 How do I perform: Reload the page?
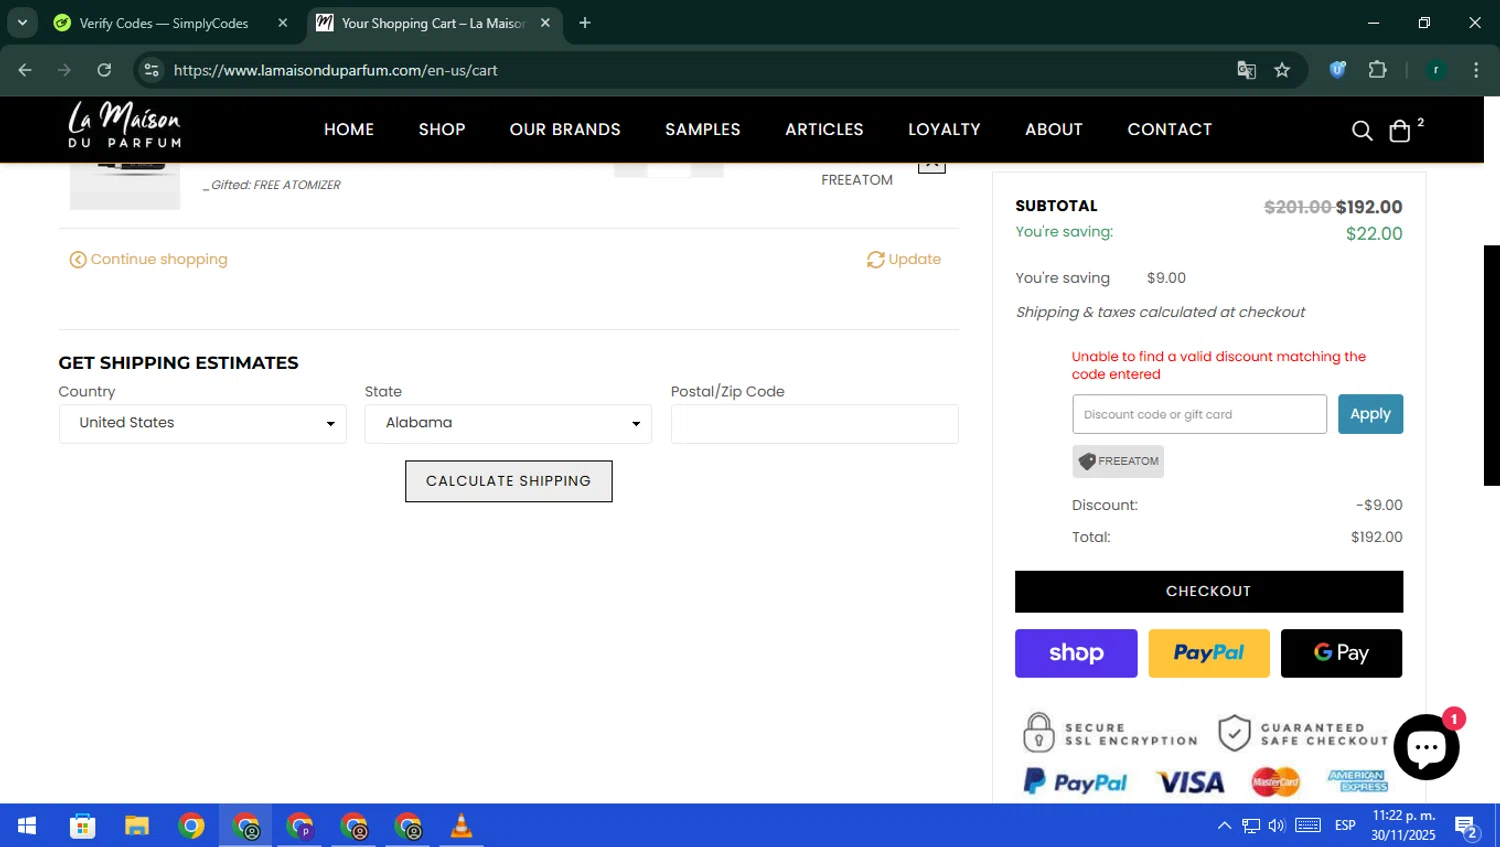104,70
